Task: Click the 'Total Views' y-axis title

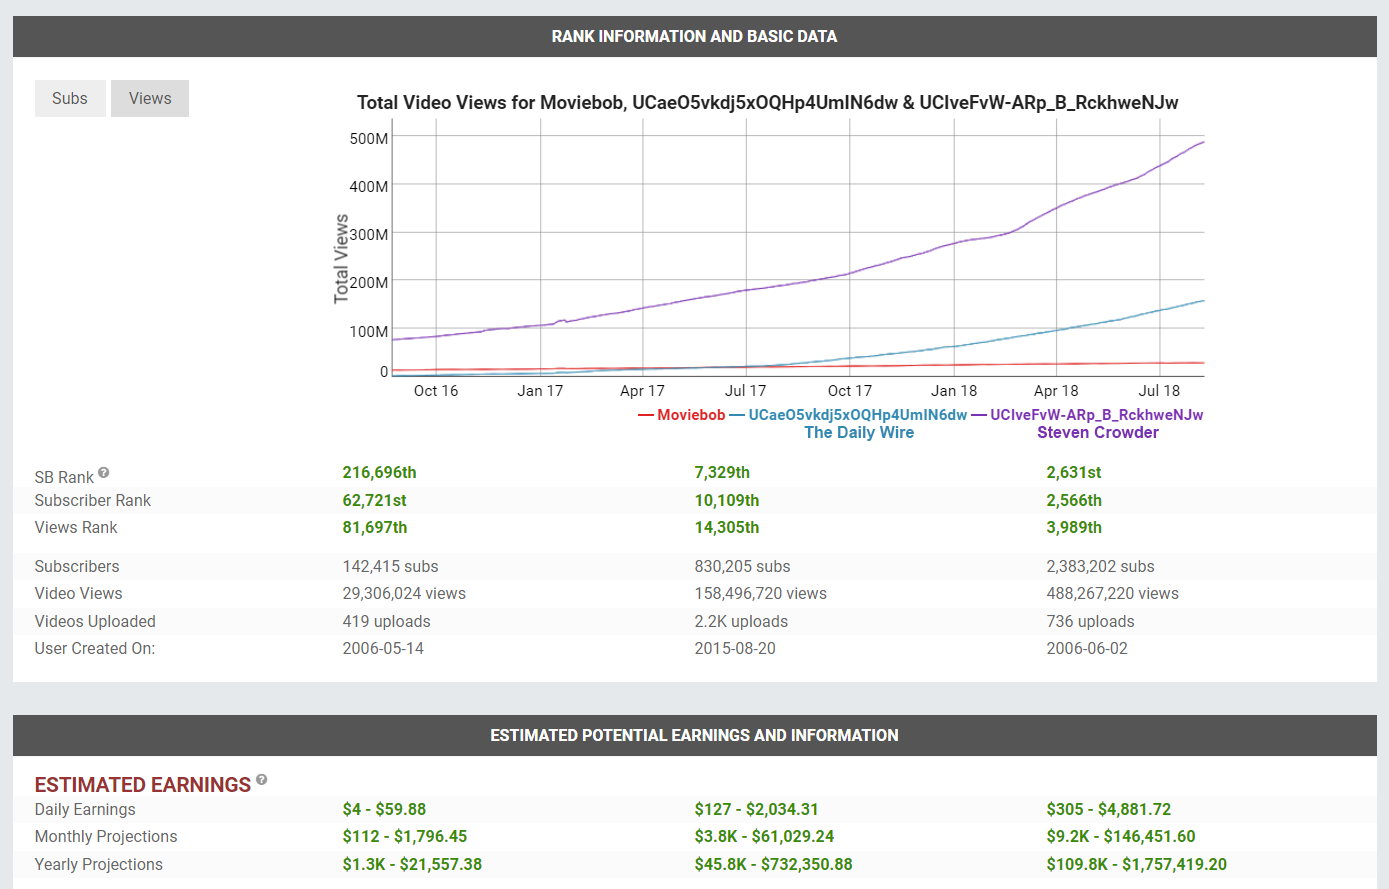Action: [342, 258]
